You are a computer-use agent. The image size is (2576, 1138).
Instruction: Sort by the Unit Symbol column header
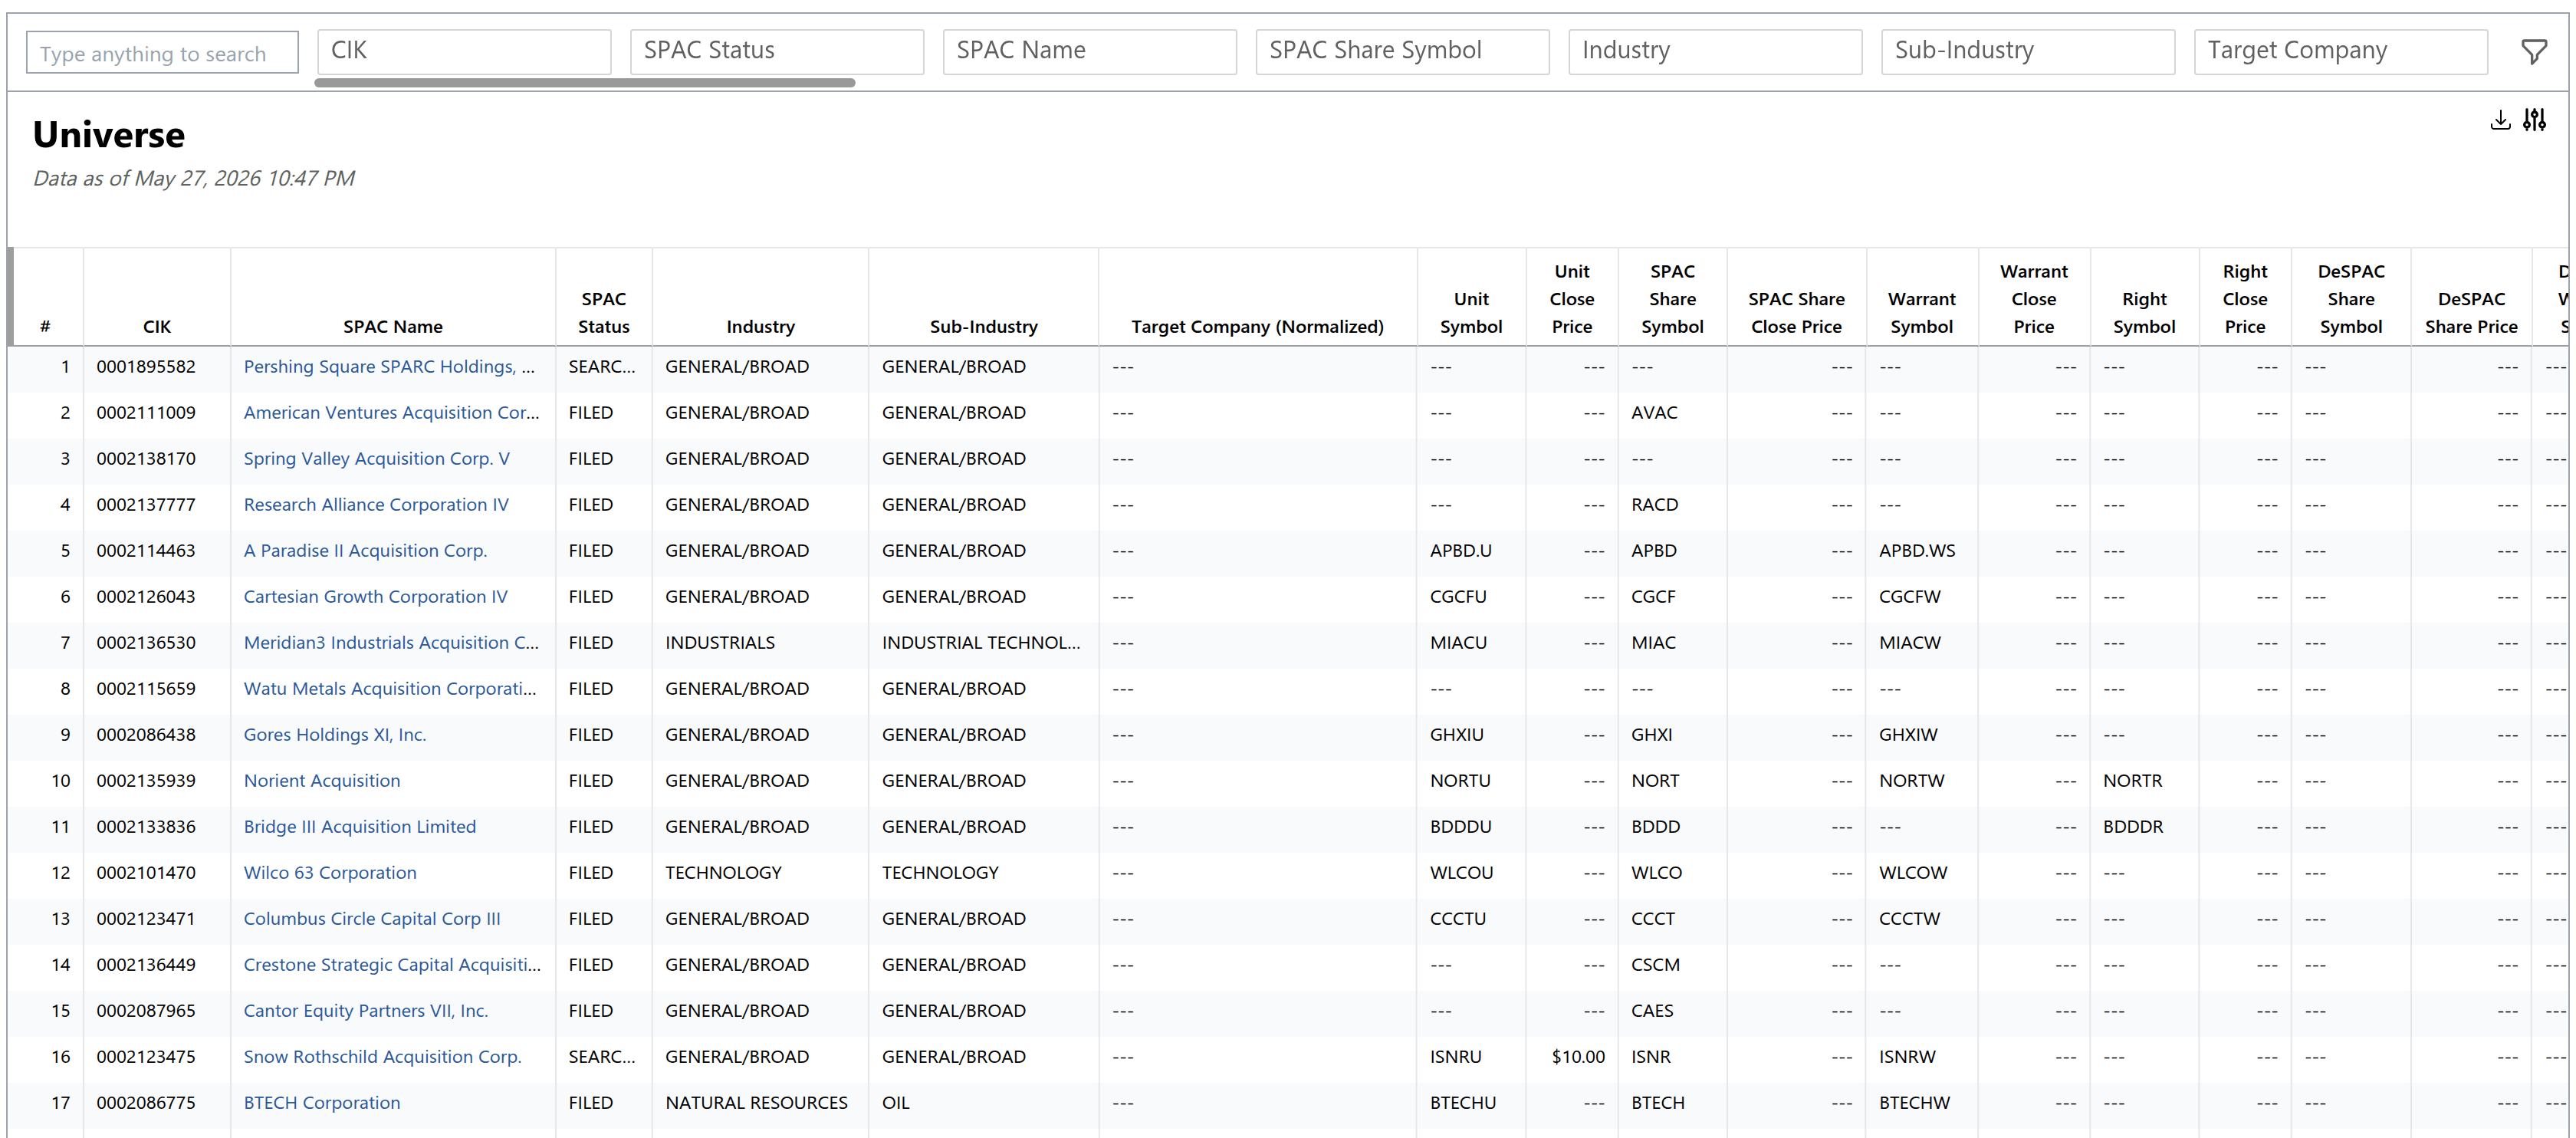point(1471,313)
